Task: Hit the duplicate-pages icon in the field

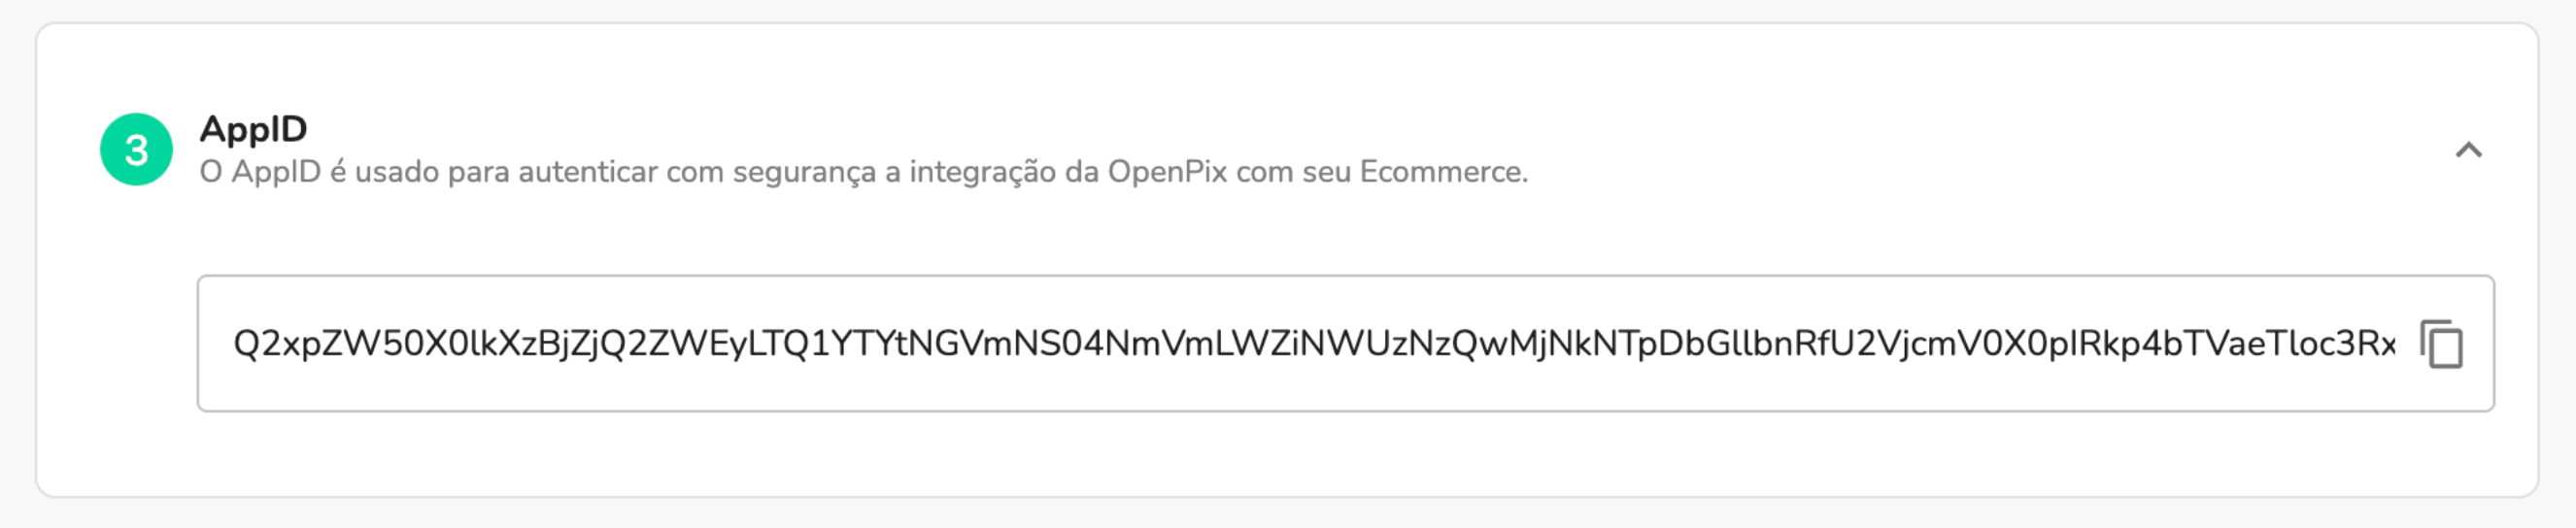Action: [2441, 344]
